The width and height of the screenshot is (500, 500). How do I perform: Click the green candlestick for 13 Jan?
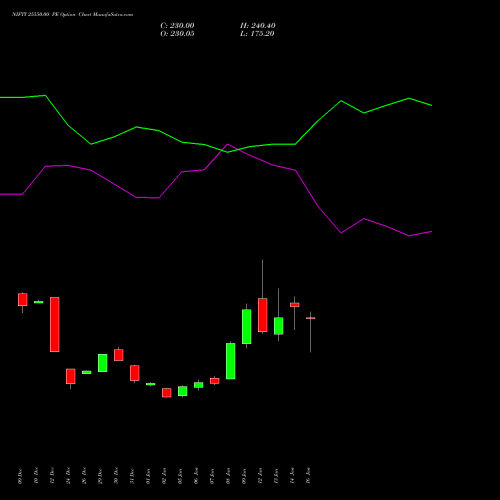click(279, 326)
